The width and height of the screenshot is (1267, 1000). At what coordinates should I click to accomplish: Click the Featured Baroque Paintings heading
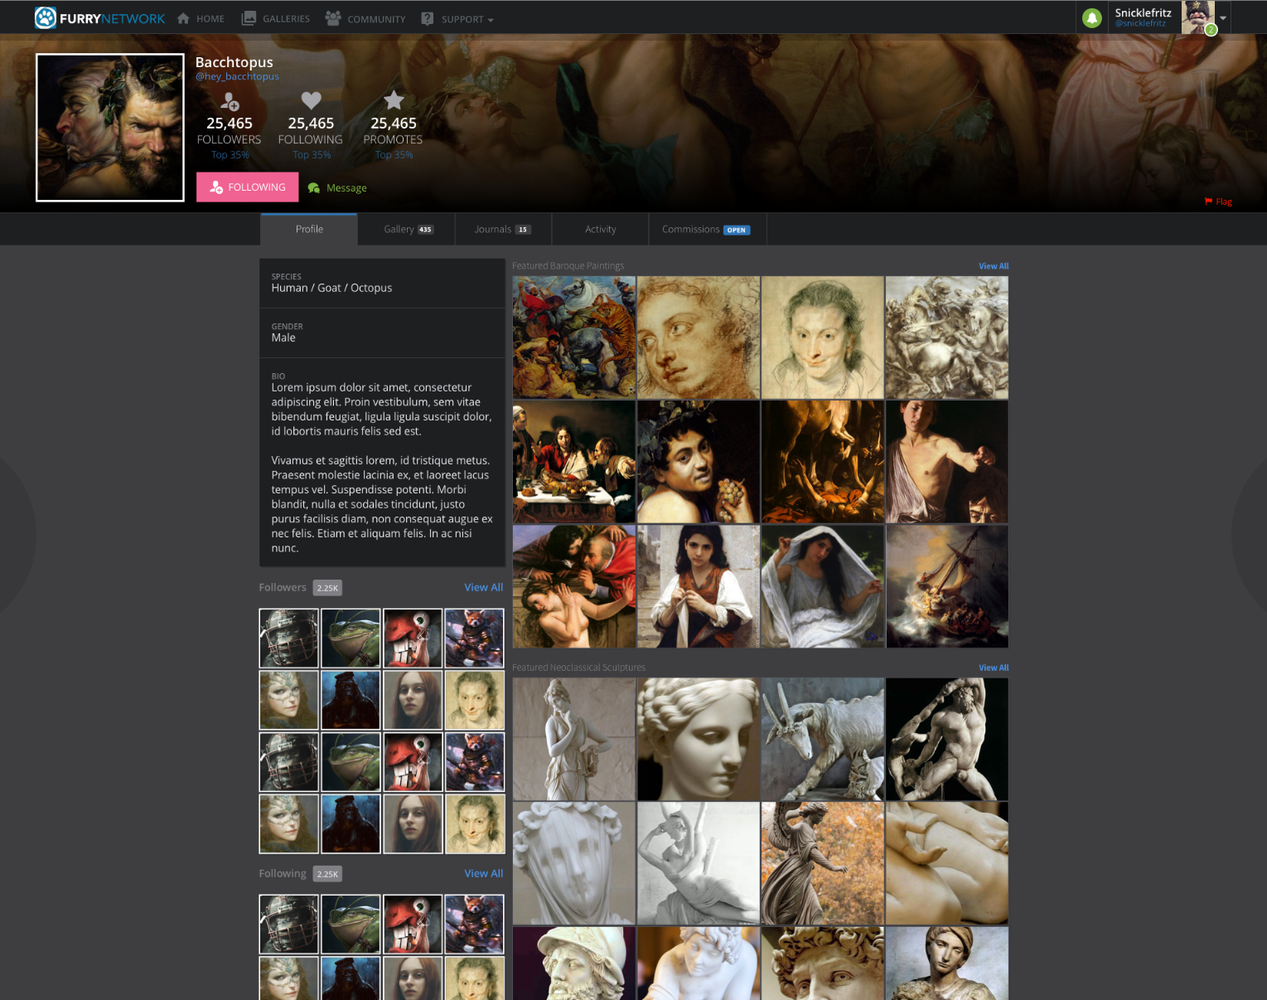[x=568, y=266]
